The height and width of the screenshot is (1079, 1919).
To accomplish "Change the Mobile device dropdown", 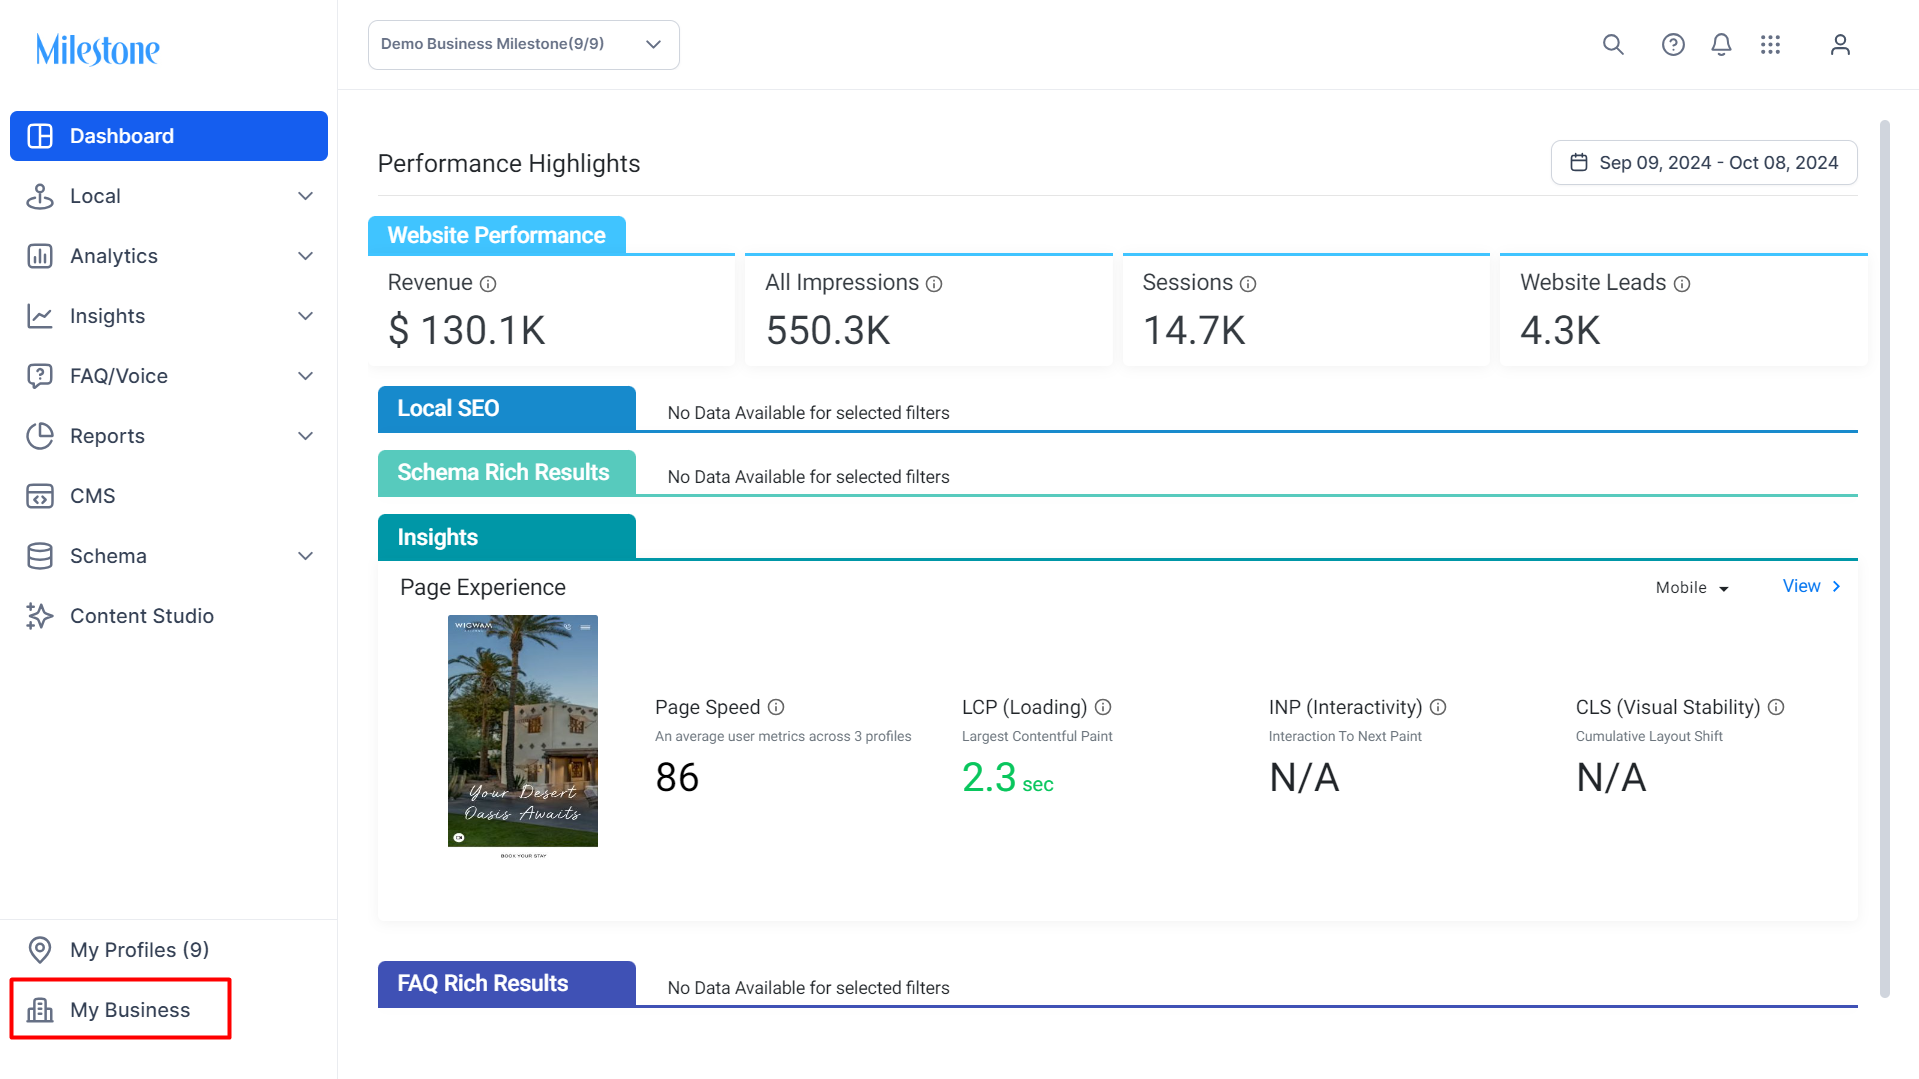I will (x=1692, y=588).
